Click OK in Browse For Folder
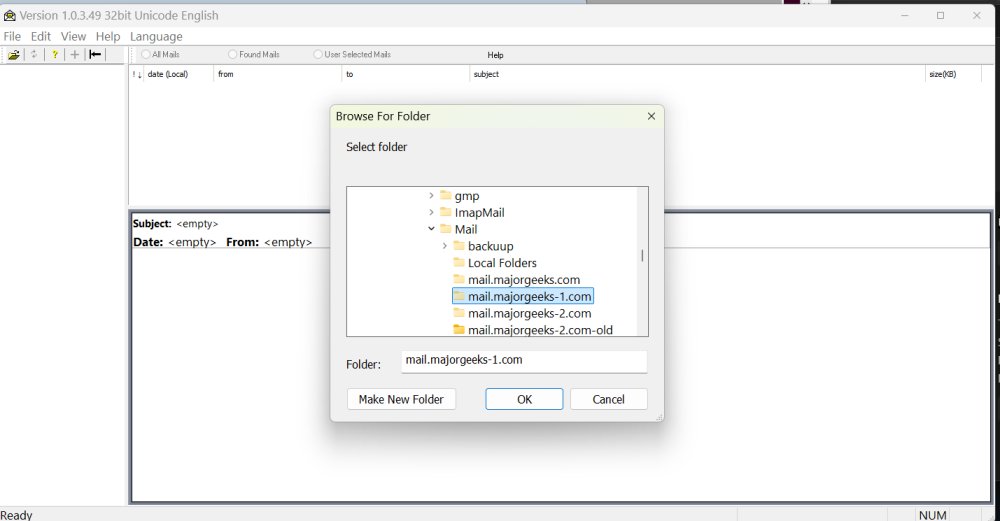 pyautogui.click(x=524, y=399)
